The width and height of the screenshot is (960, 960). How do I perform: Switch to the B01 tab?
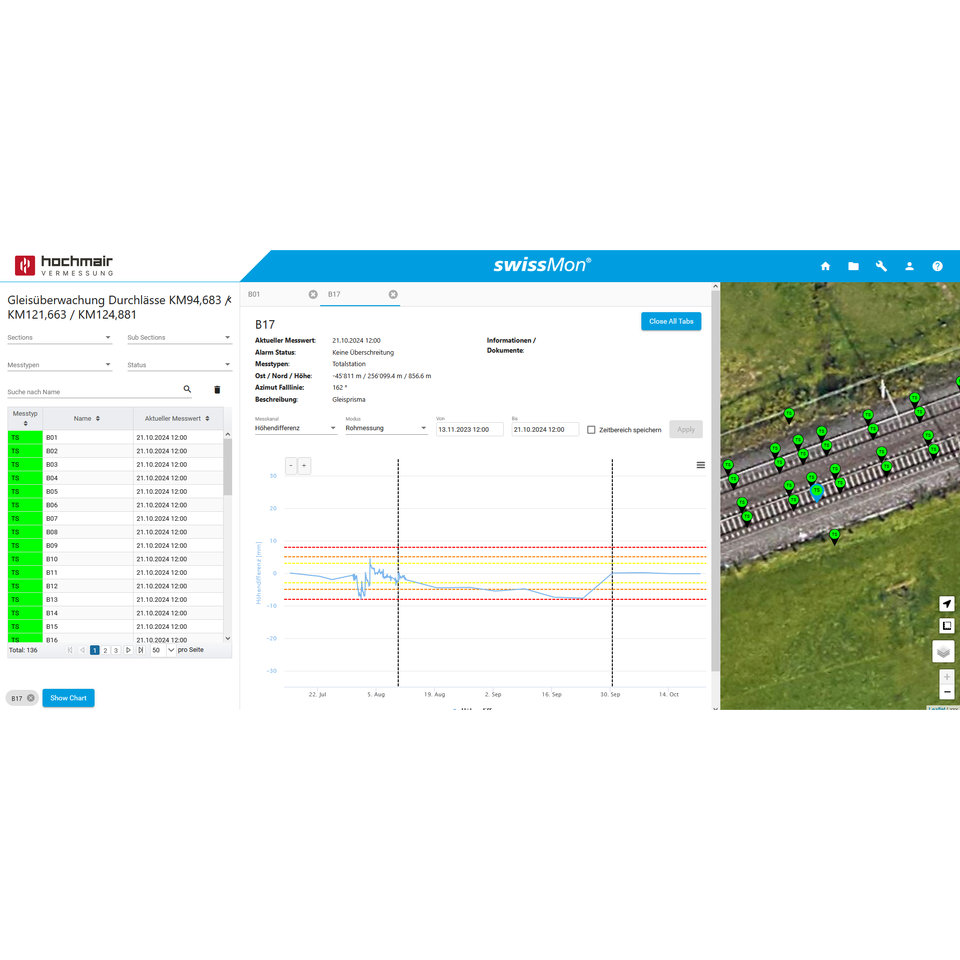255,294
